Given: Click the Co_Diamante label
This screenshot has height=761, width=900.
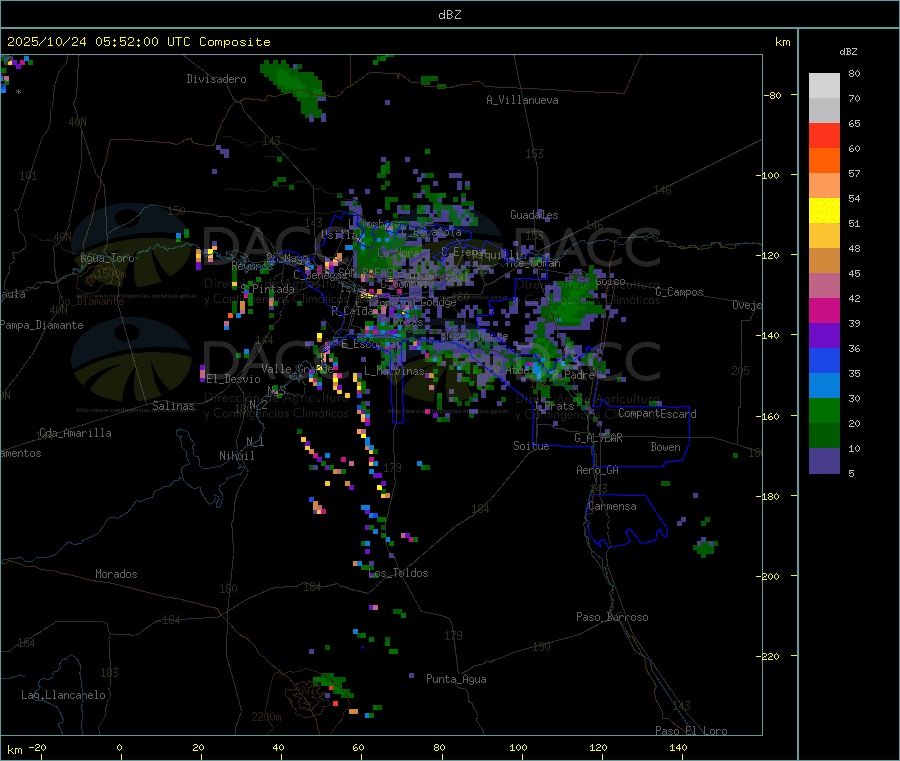Looking at the screenshot, I should pyautogui.click(x=91, y=301).
